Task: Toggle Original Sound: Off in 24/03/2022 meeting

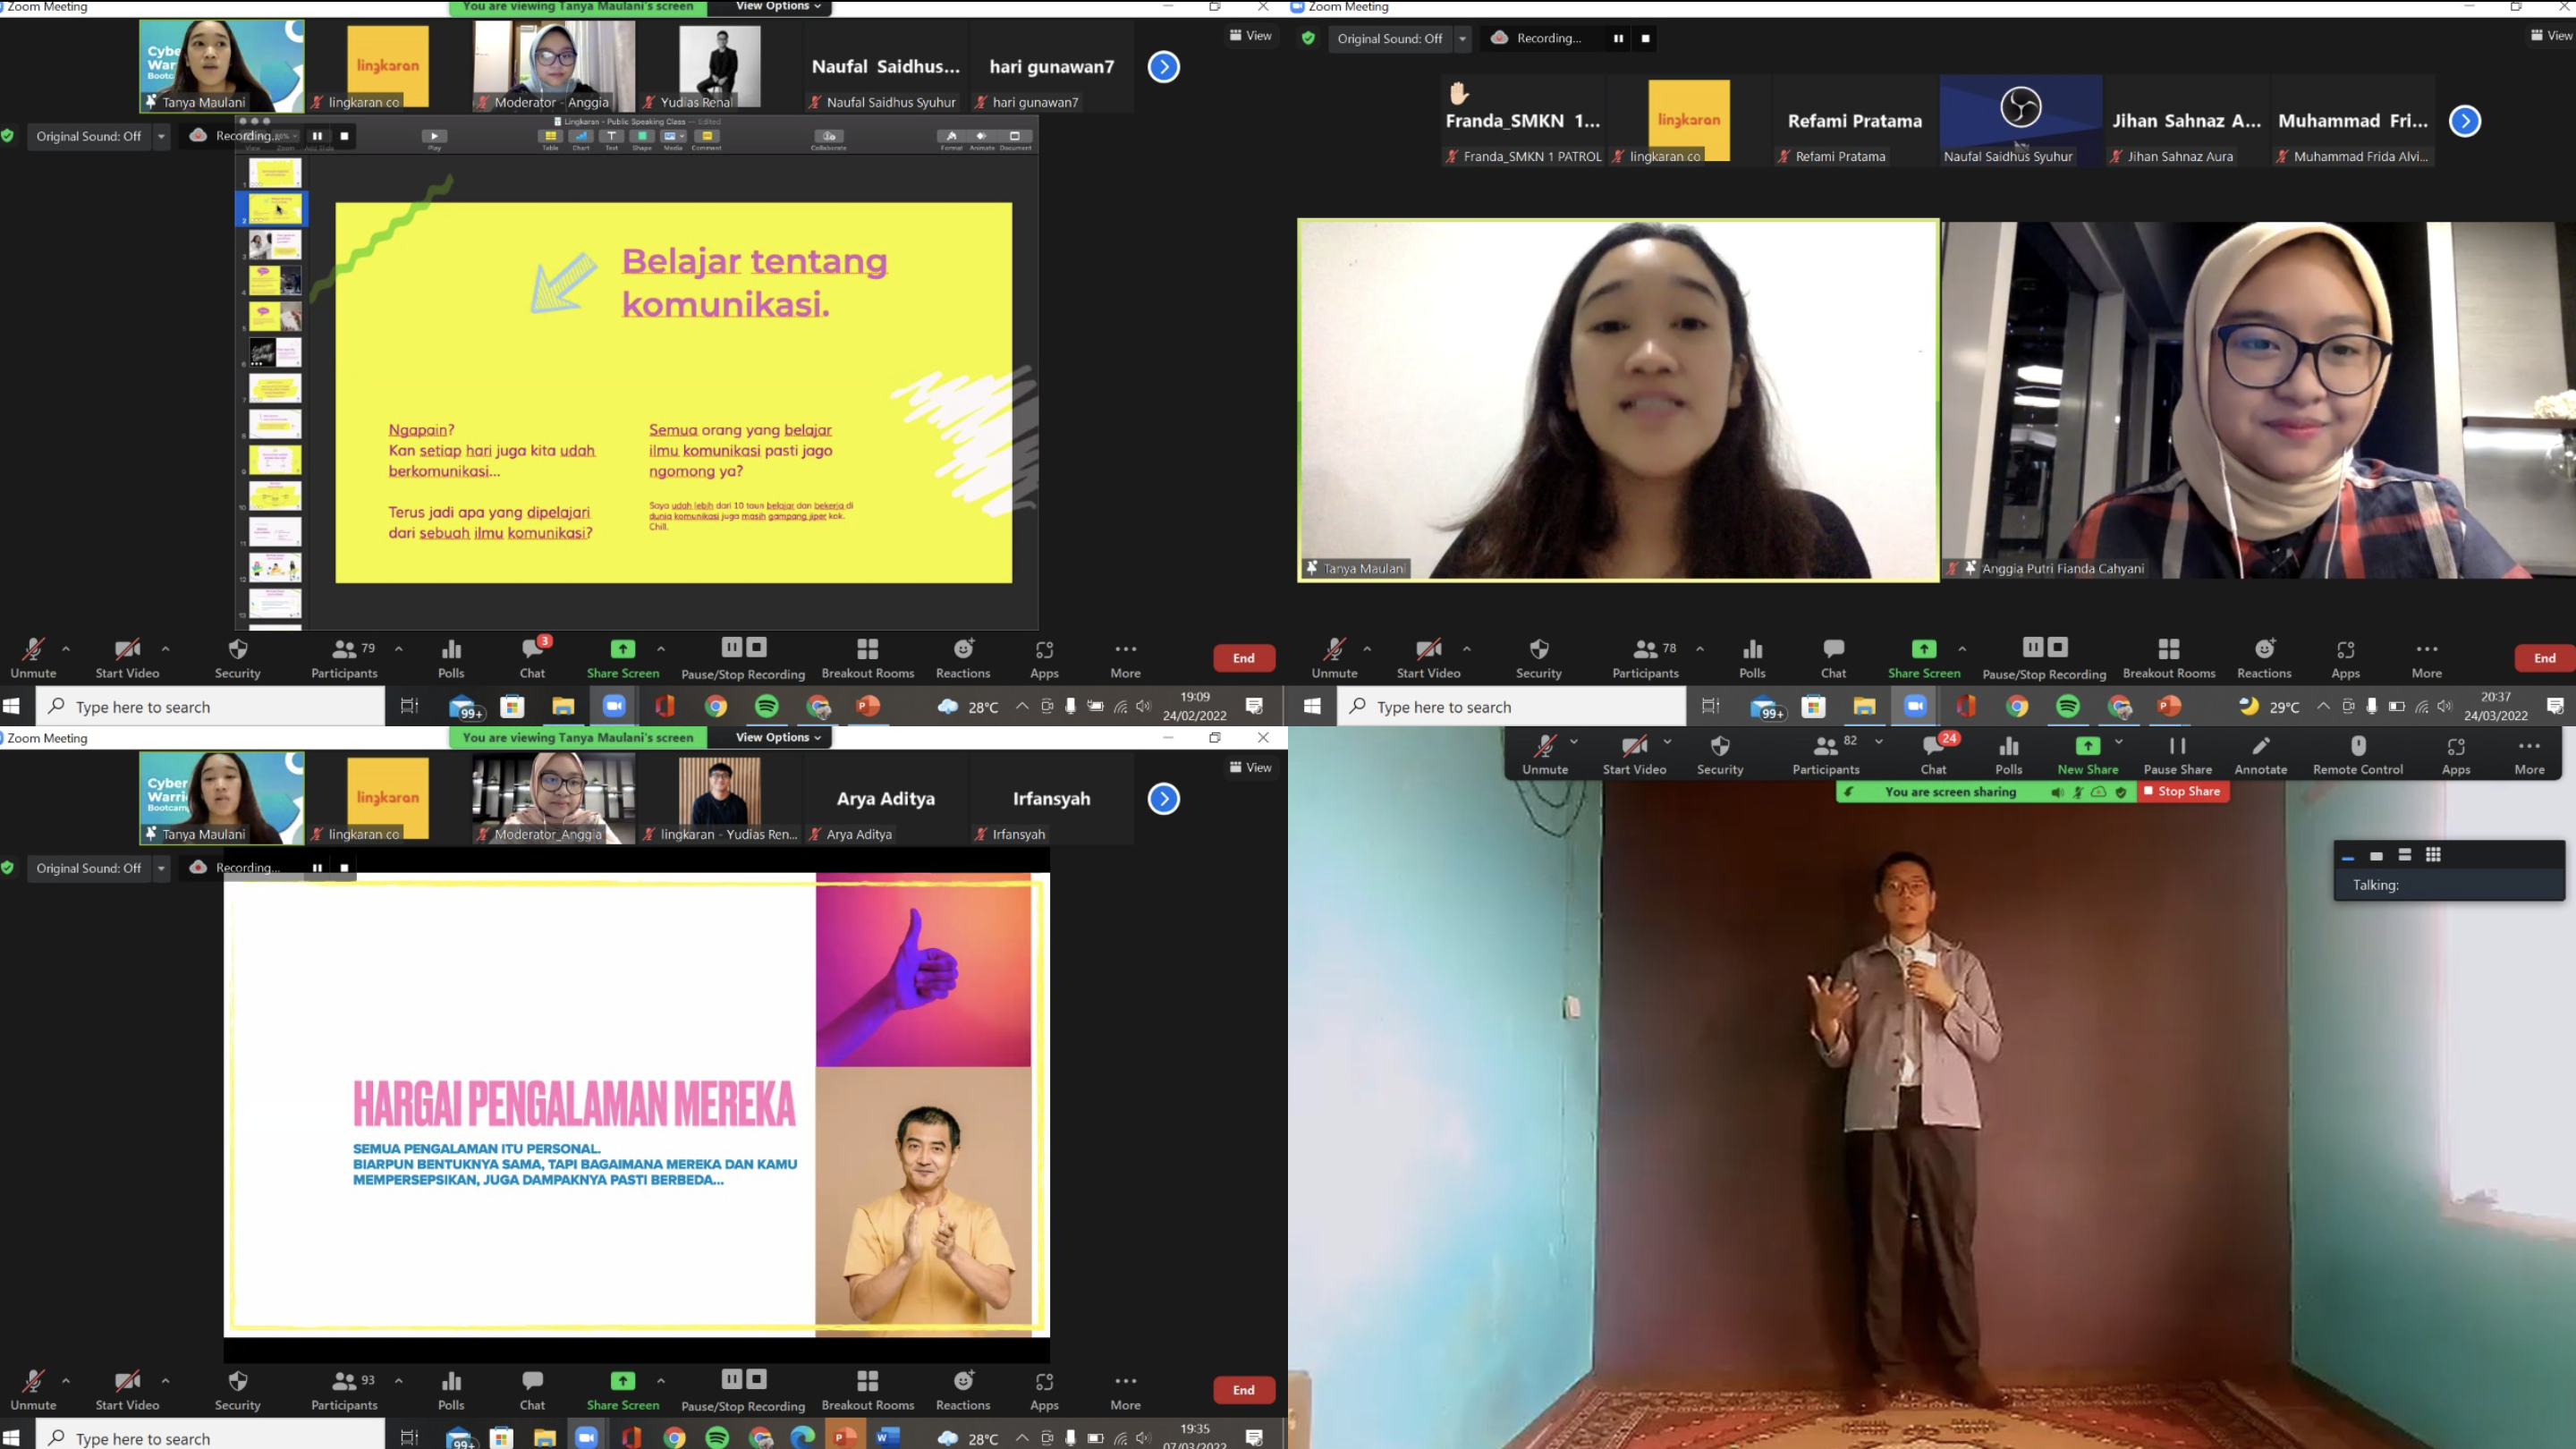Action: (x=1390, y=38)
